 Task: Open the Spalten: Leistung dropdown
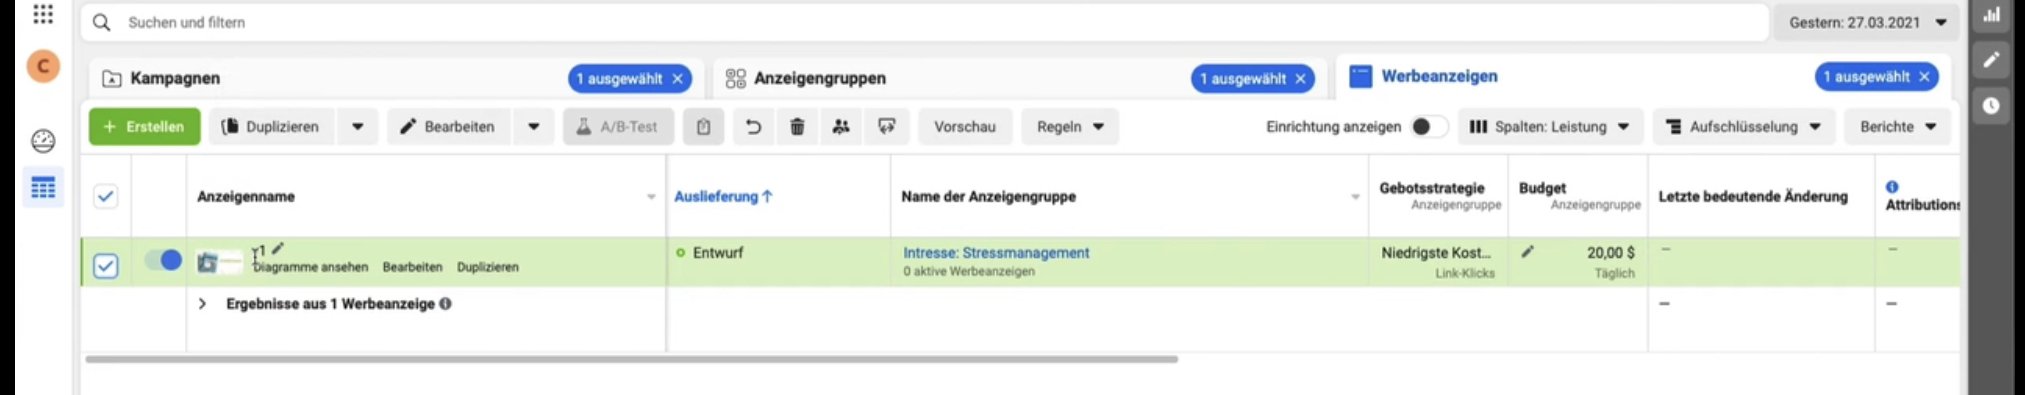1549,127
